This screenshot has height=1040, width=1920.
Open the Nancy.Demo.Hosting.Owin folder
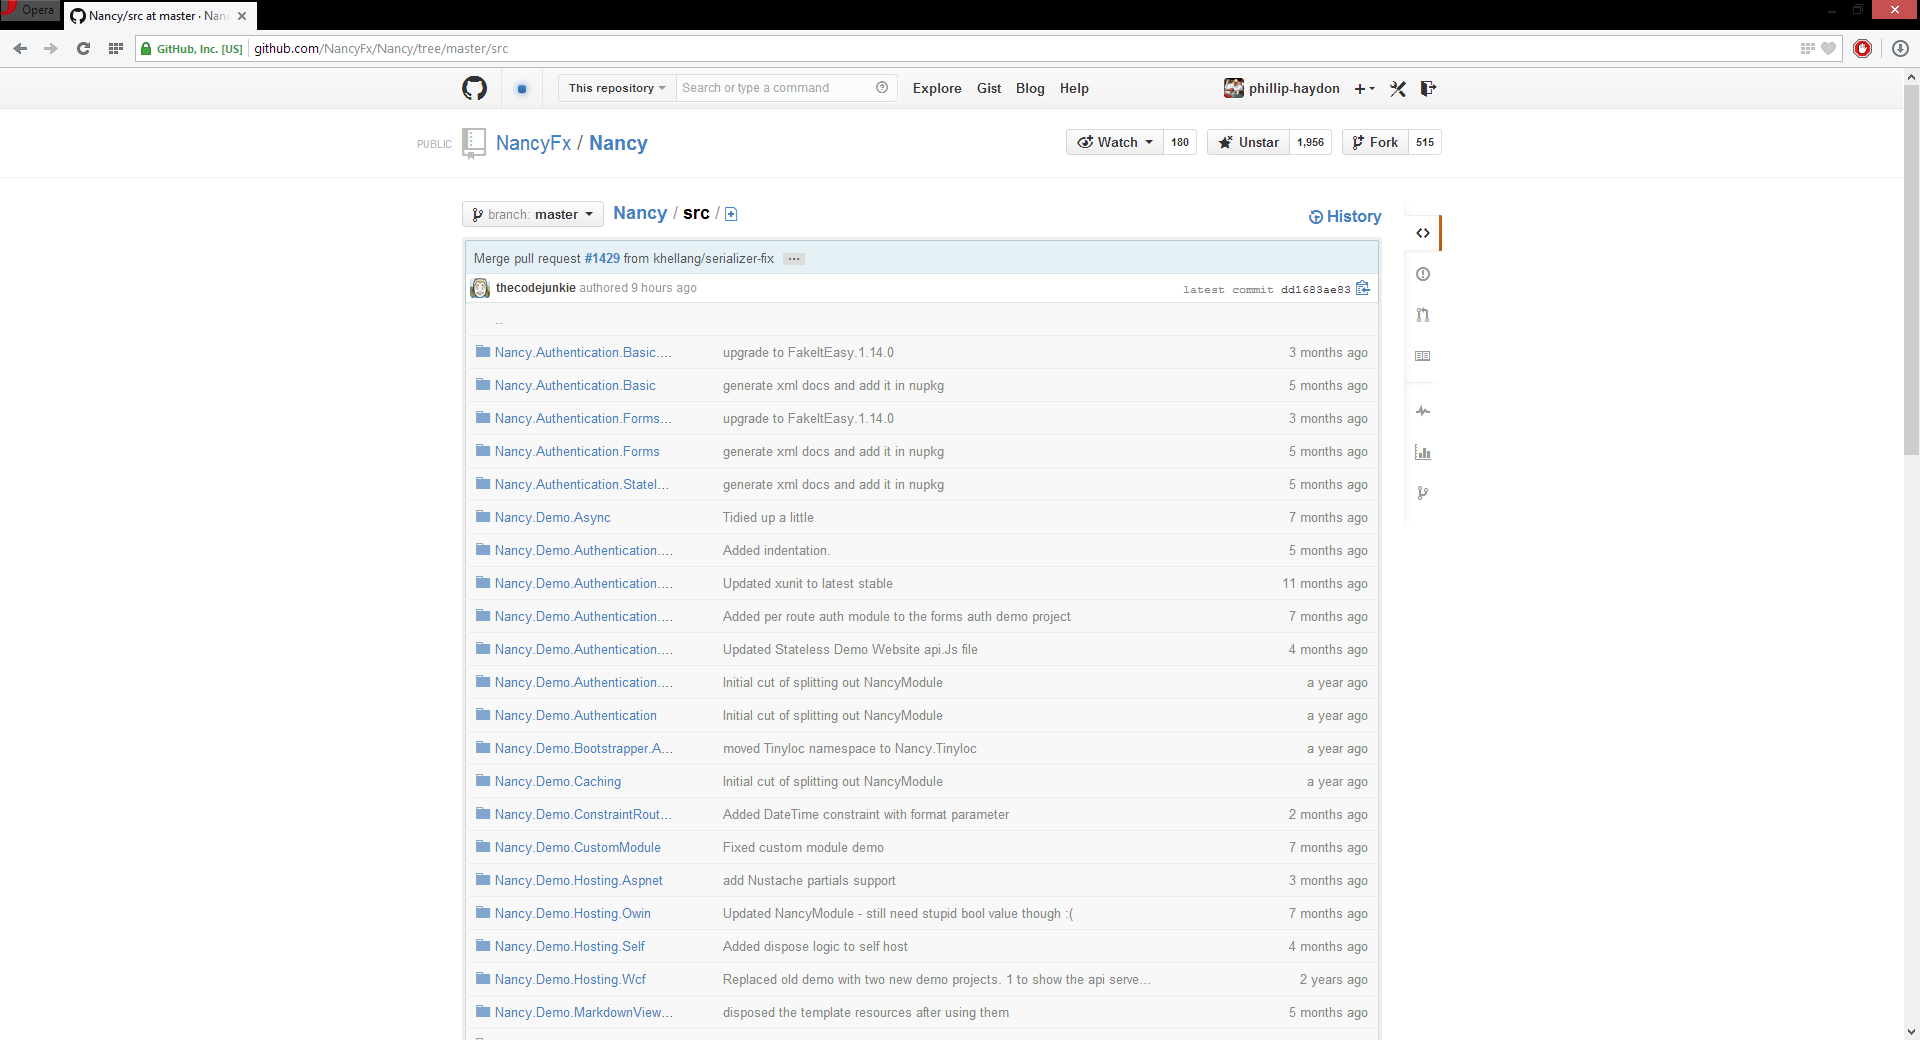tap(572, 913)
